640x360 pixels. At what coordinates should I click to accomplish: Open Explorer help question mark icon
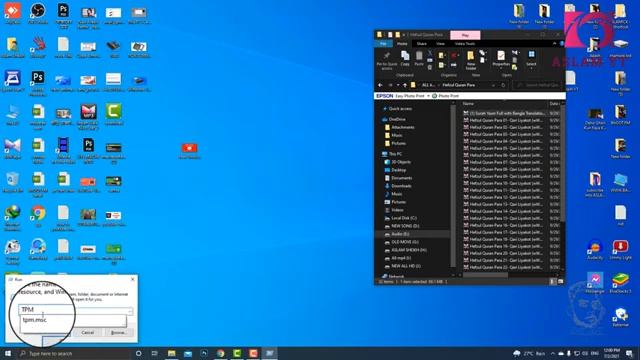[562, 44]
